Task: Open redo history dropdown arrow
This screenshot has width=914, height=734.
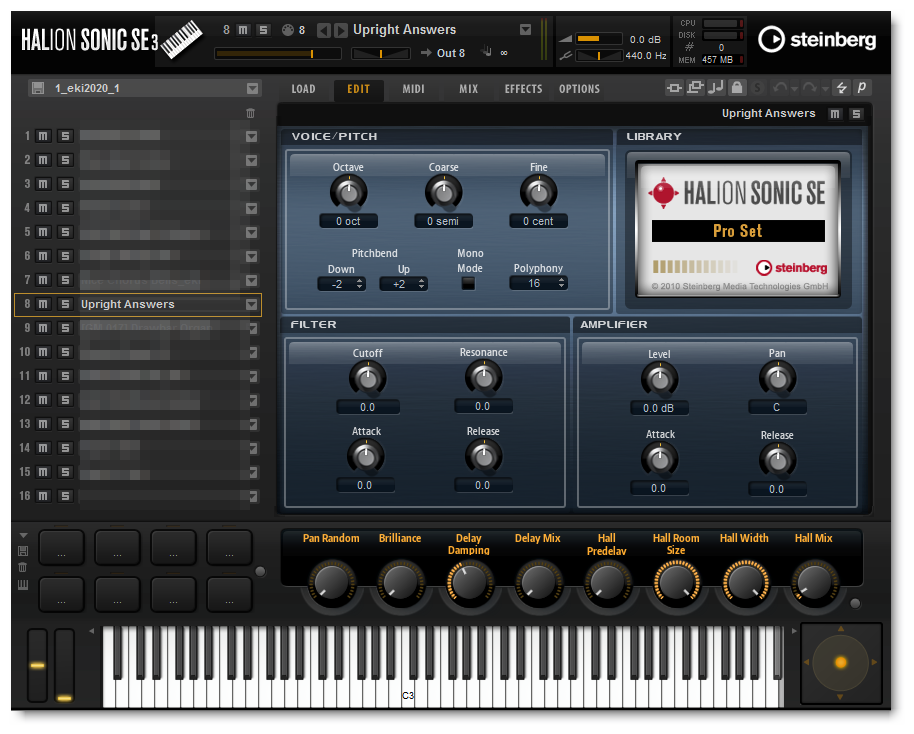Action: click(825, 89)
